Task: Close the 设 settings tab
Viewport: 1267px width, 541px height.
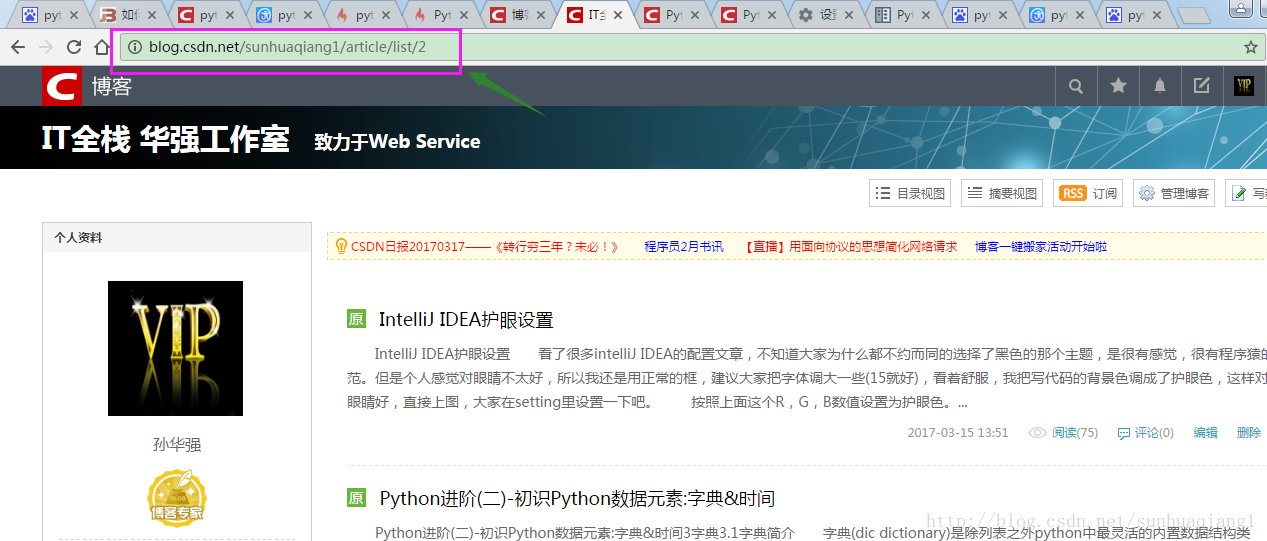Action: [851, 16]
